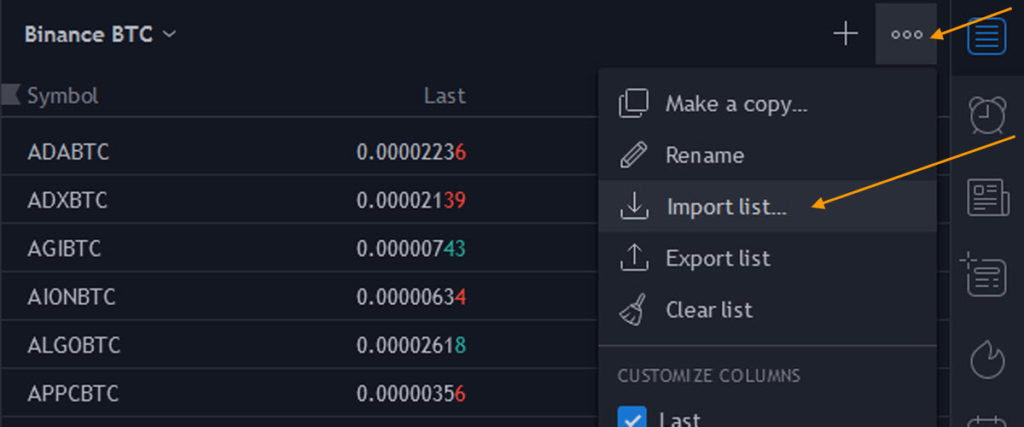Open the Alerts alarm clock icon

[987, 115]
